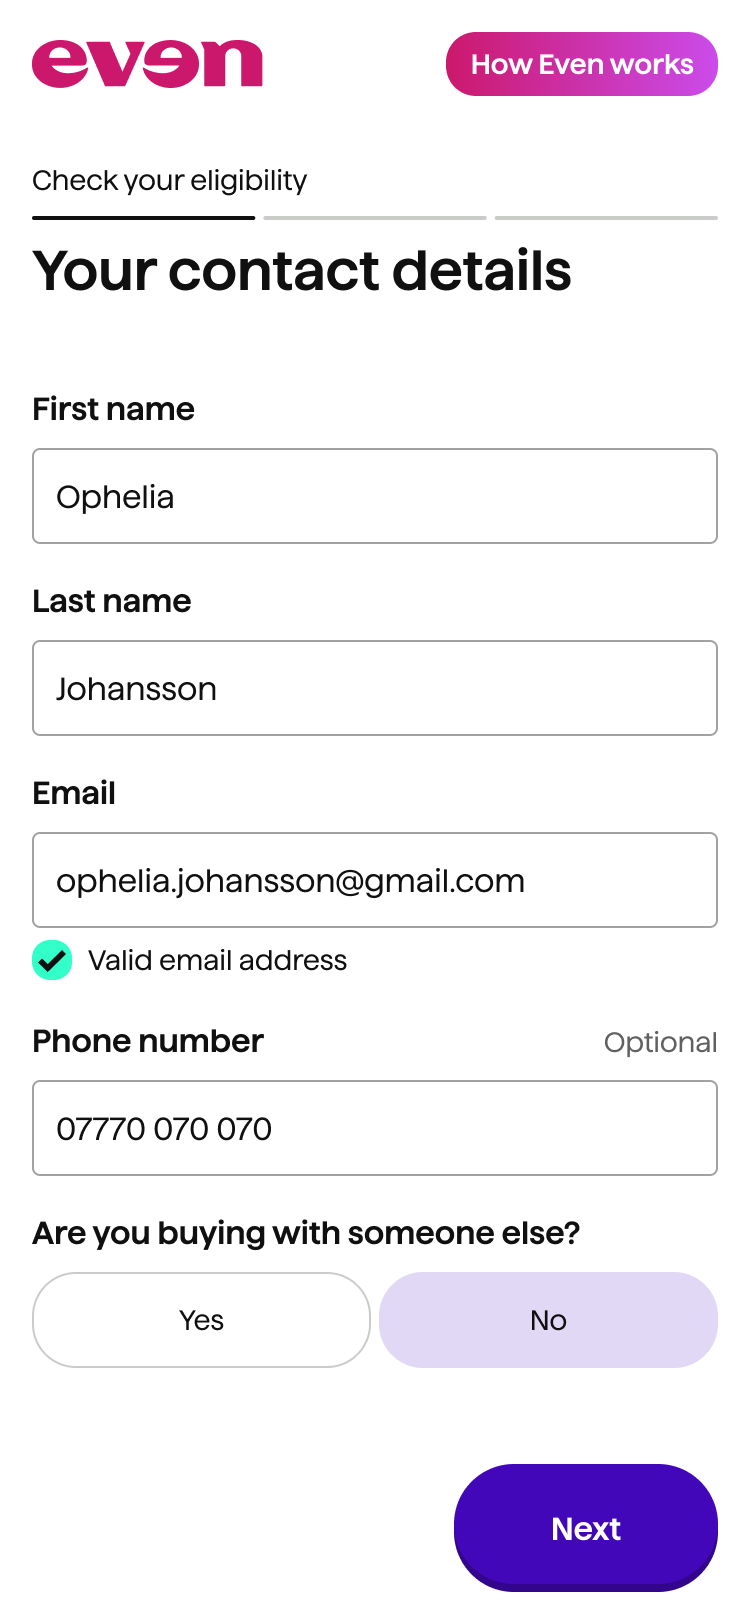Screen dimensions: 750x1624
Task: Click the first progress step bar
Action: (x=143, y=217)
